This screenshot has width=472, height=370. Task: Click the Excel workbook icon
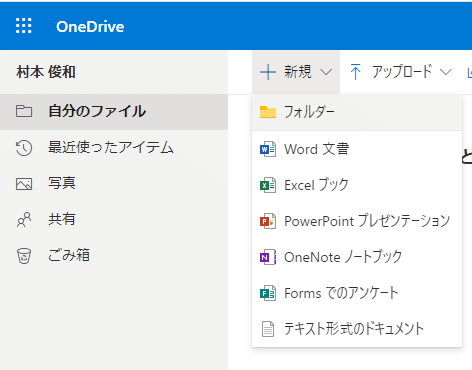(268, 185)
